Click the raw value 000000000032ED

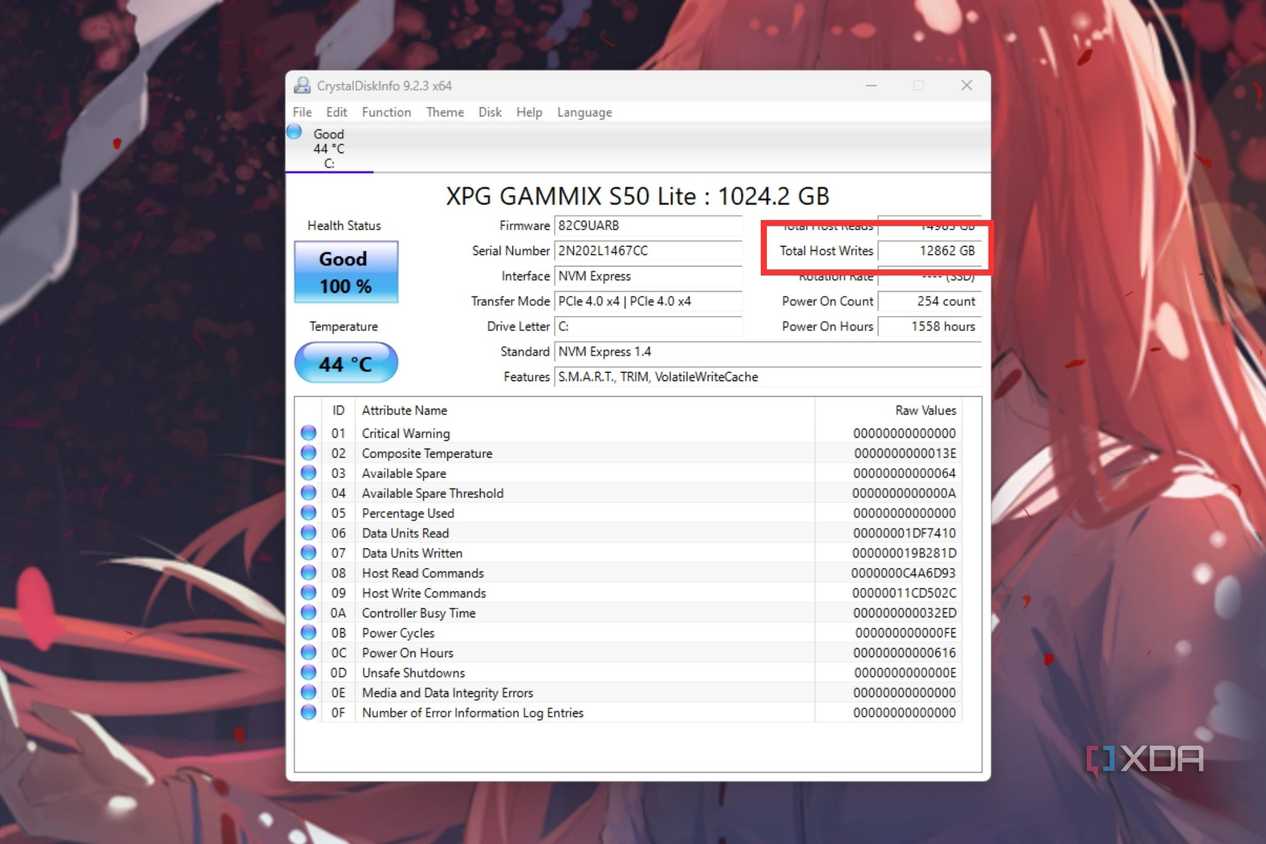905,613
